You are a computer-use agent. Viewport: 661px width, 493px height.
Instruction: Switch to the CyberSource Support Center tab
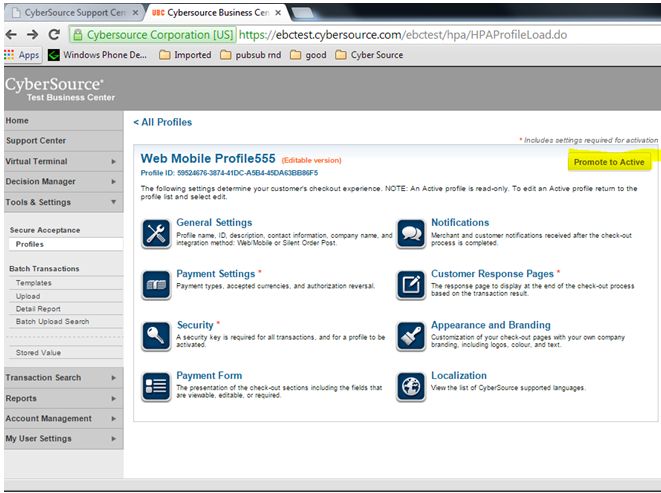(x=74, y=13)
